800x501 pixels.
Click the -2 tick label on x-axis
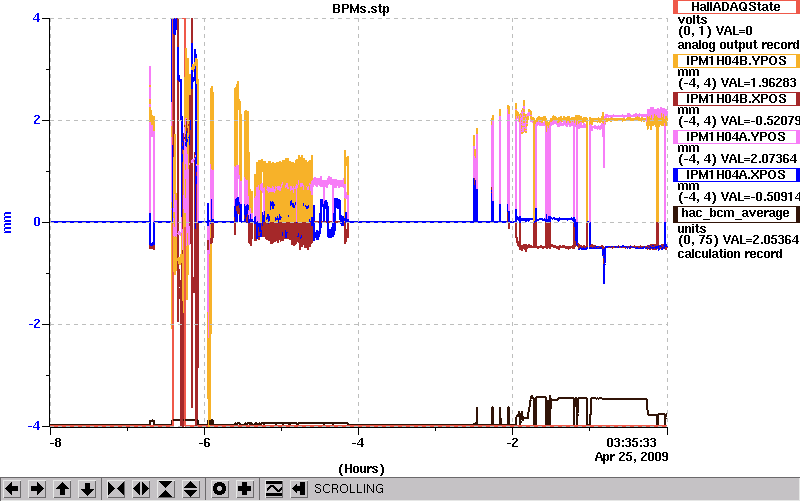point(512,442)
